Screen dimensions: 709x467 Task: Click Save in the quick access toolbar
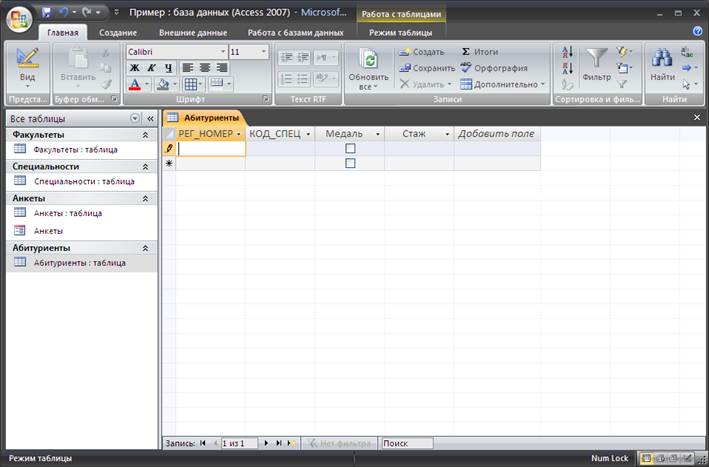click(47, 12)
